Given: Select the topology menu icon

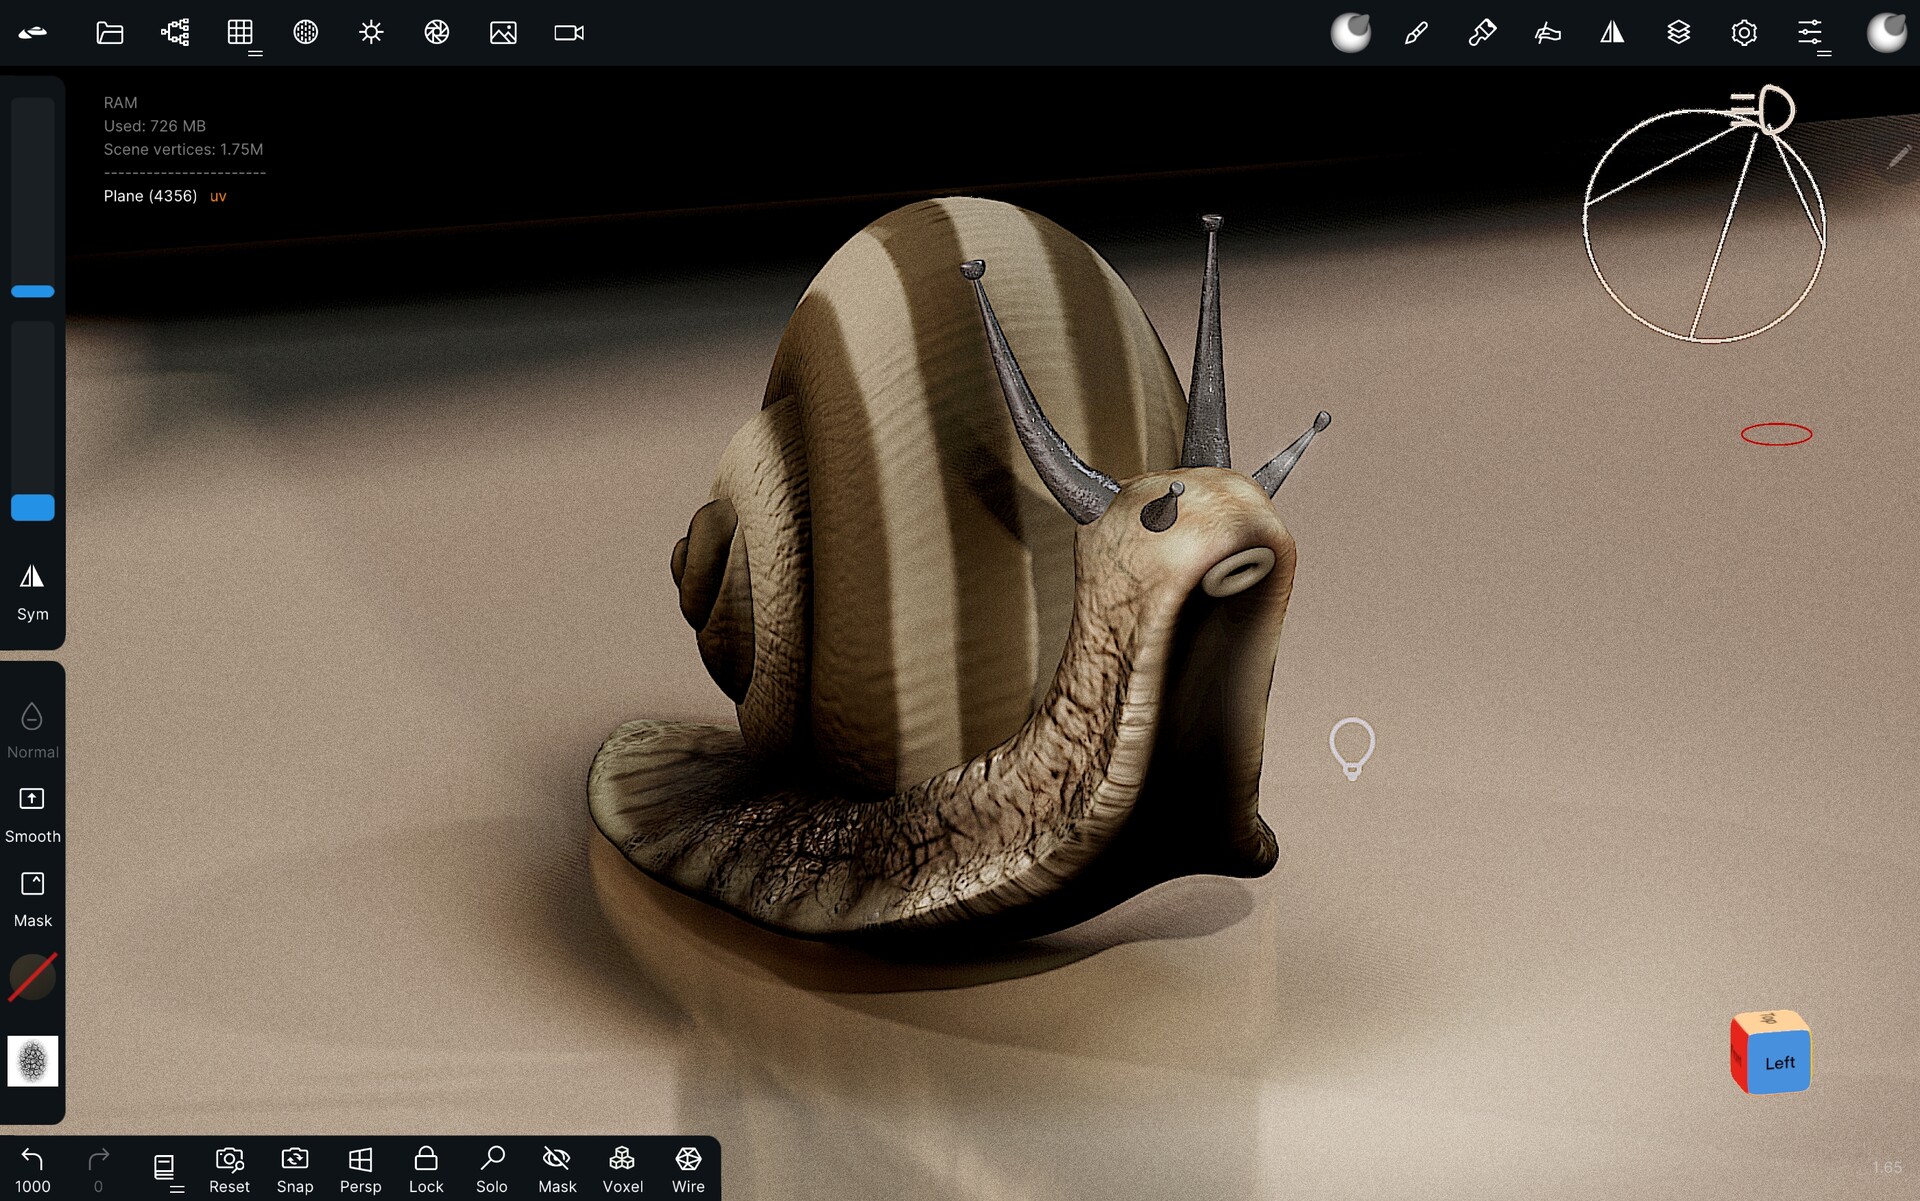Looking at the screenshot, I should pos(242,32).
